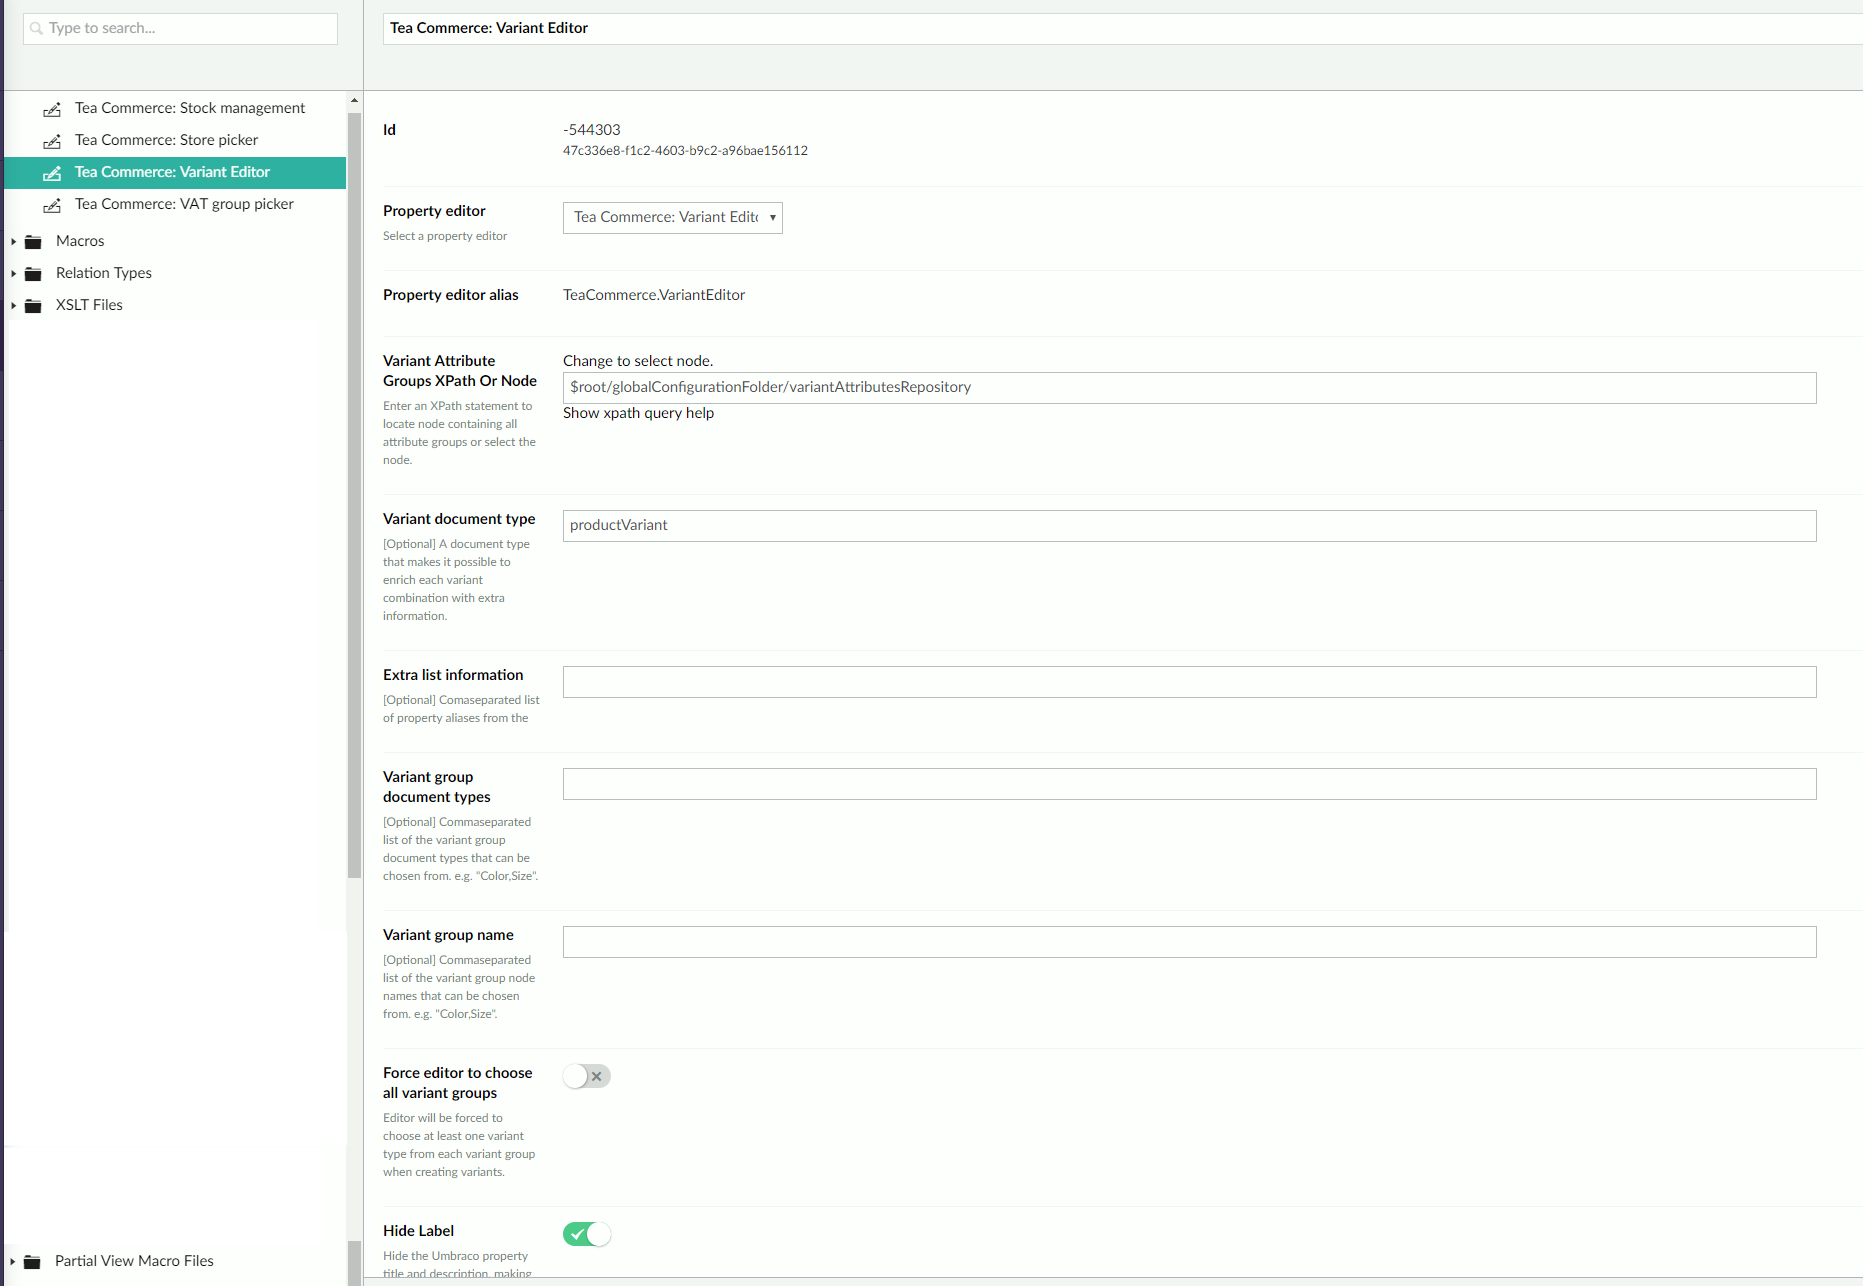Click the Variant group name label
This screenshot has width=1863, height=1286.
(448, 935)
